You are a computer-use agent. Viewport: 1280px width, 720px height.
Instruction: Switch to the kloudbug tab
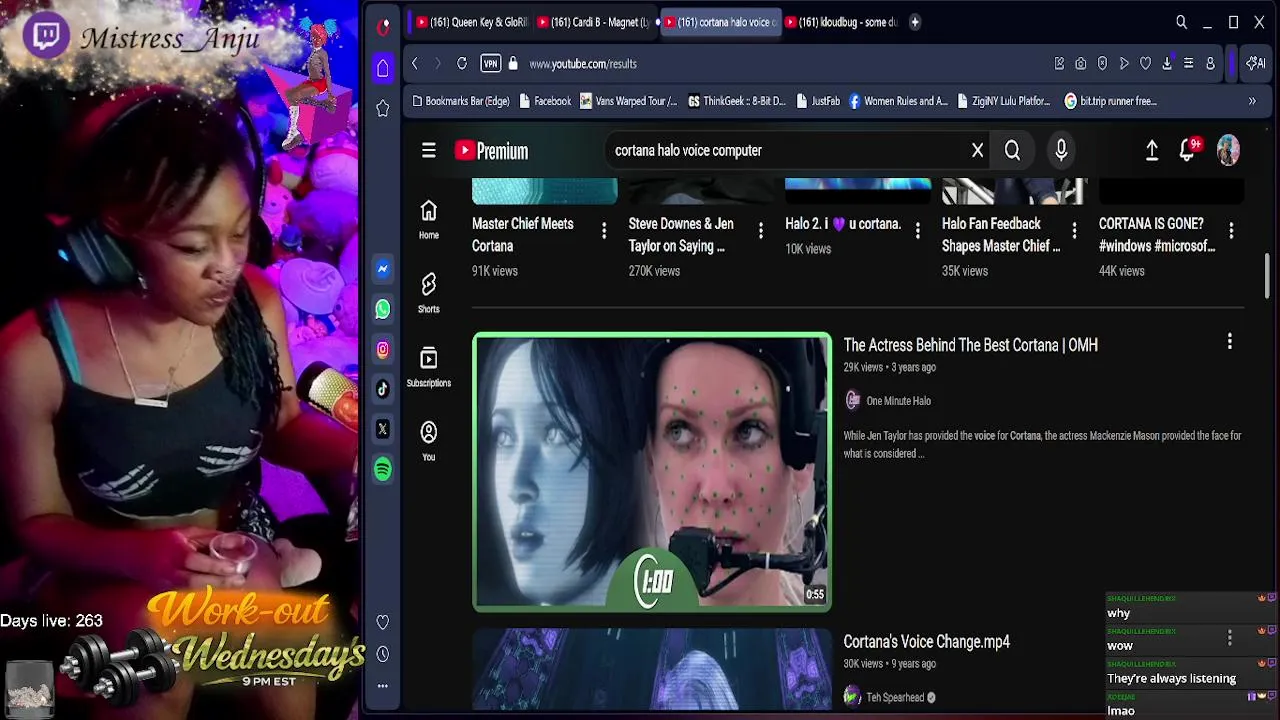coord(842,22)
